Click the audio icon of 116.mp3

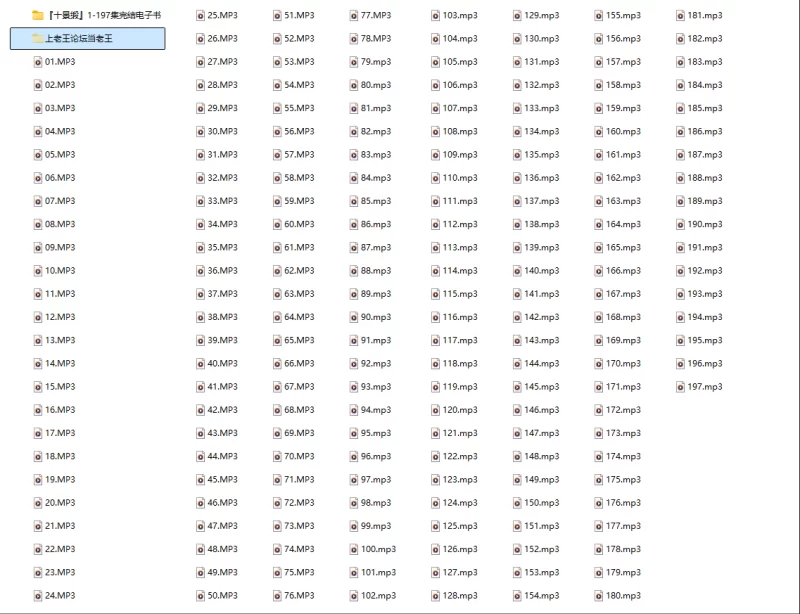click(435, 317)
